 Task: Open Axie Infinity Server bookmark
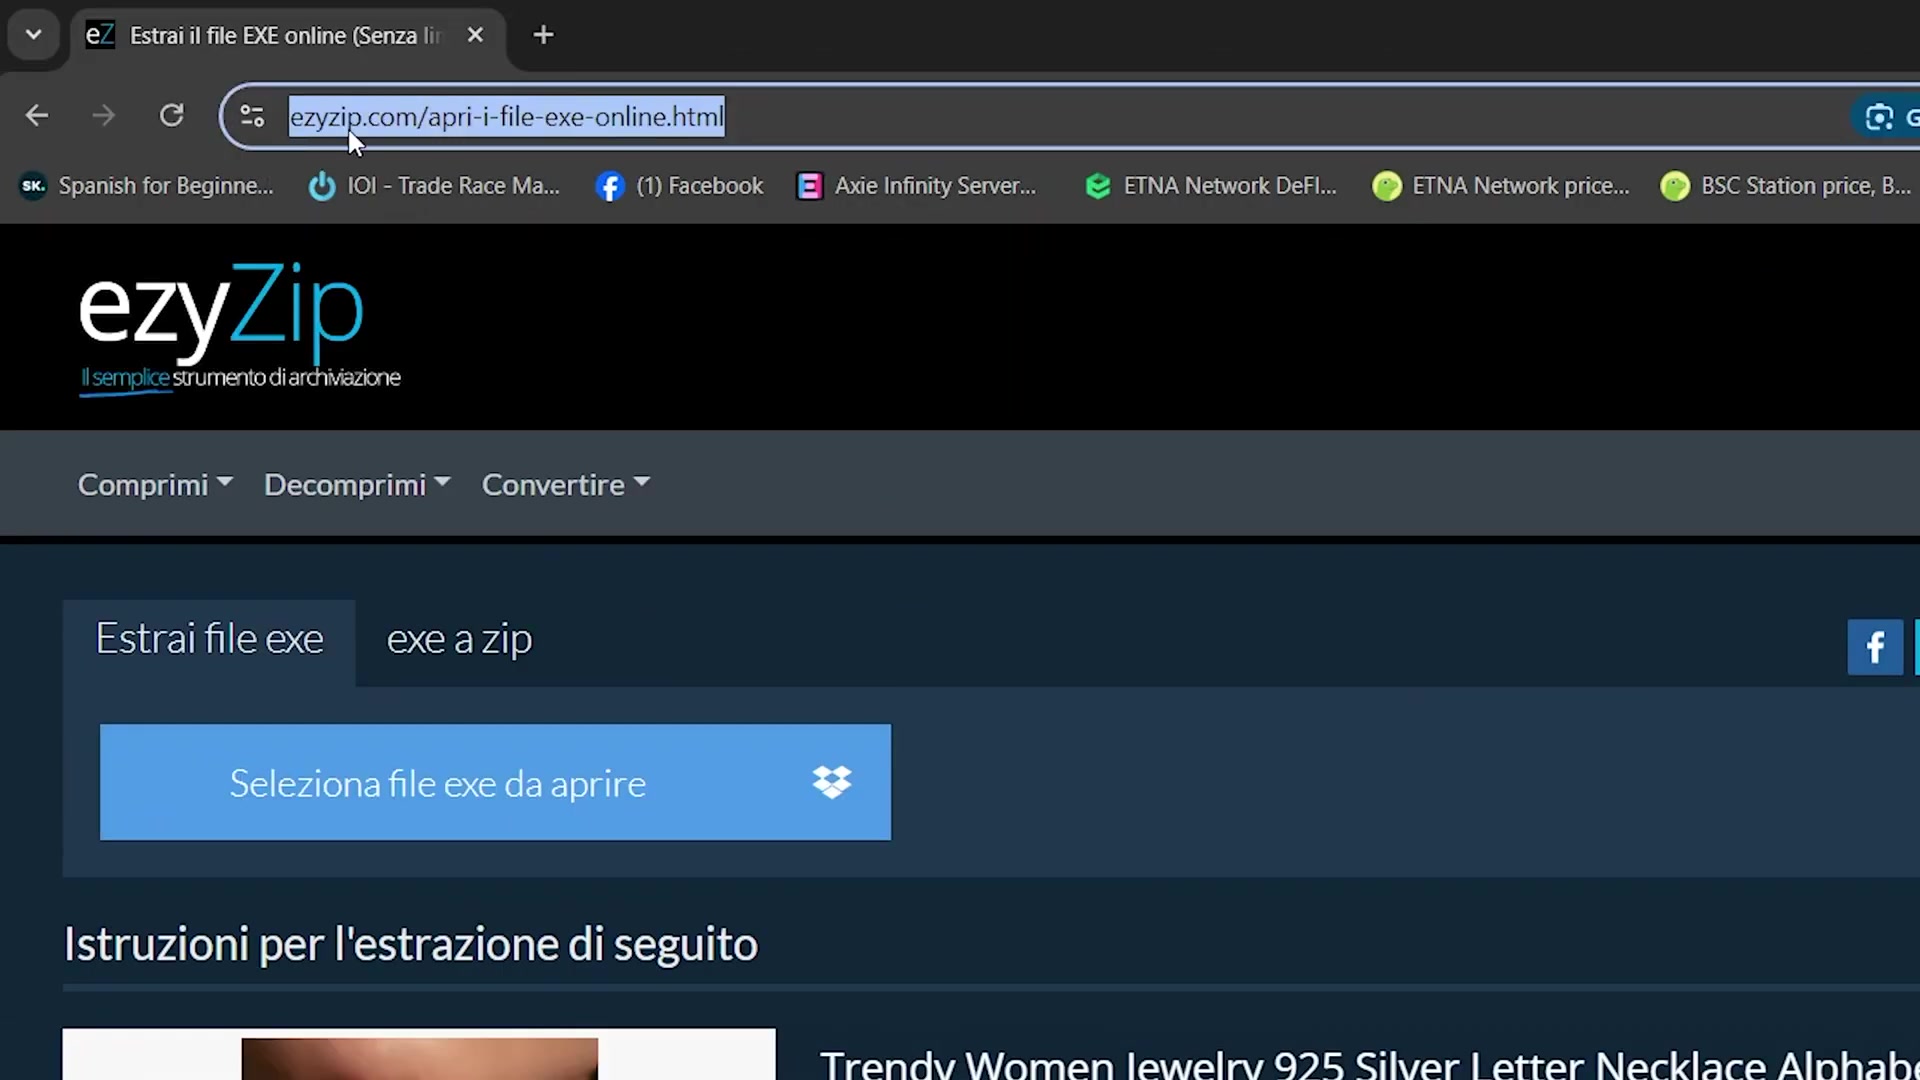(917, 186)
